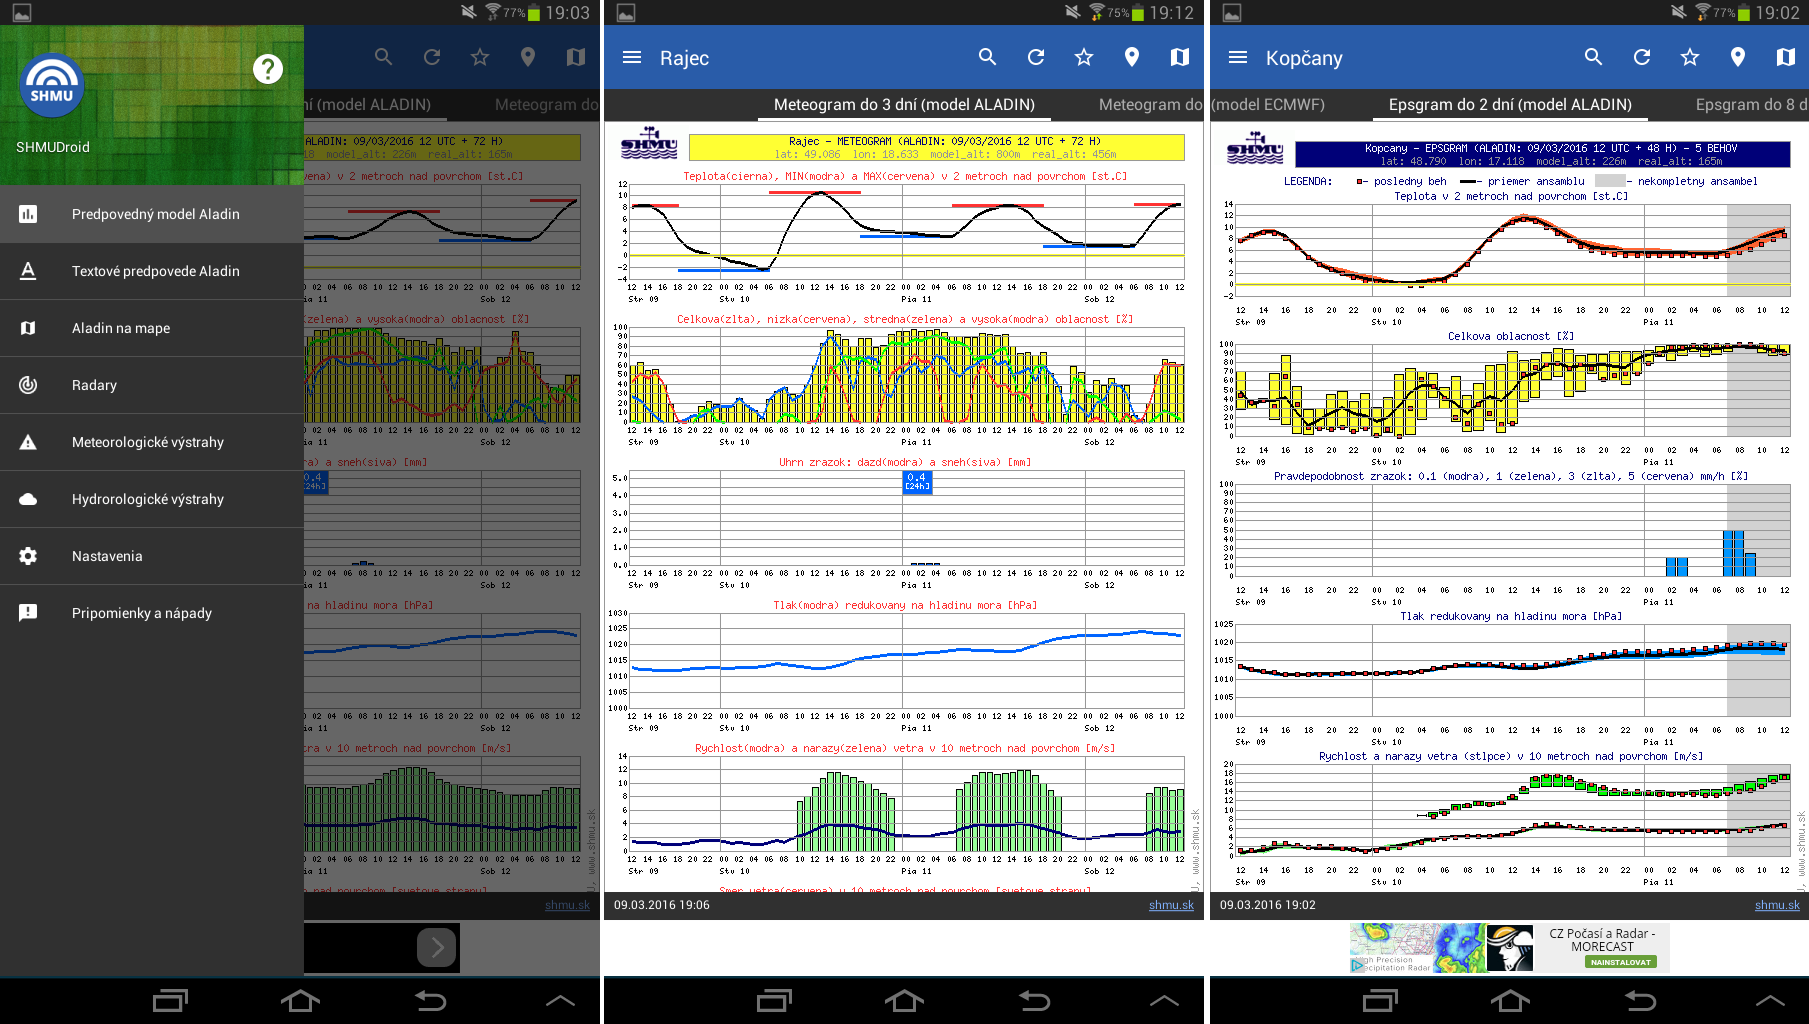Open the hamburger menu beside Rajec
The width and height of the screenshot is (1809, 1024).
click(x=632, y=58)
